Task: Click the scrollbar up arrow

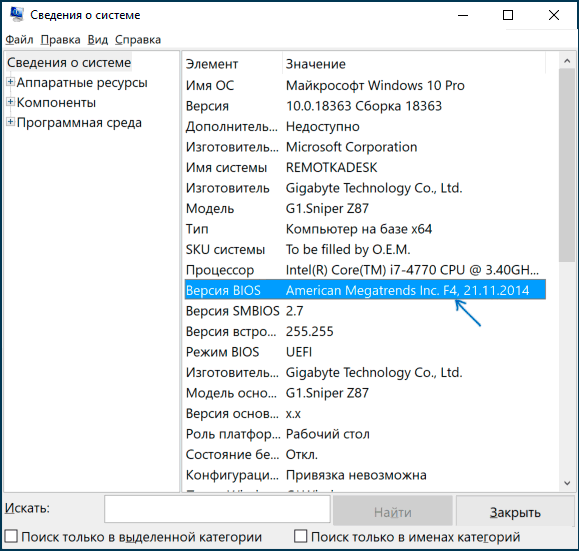Action: 567,61
